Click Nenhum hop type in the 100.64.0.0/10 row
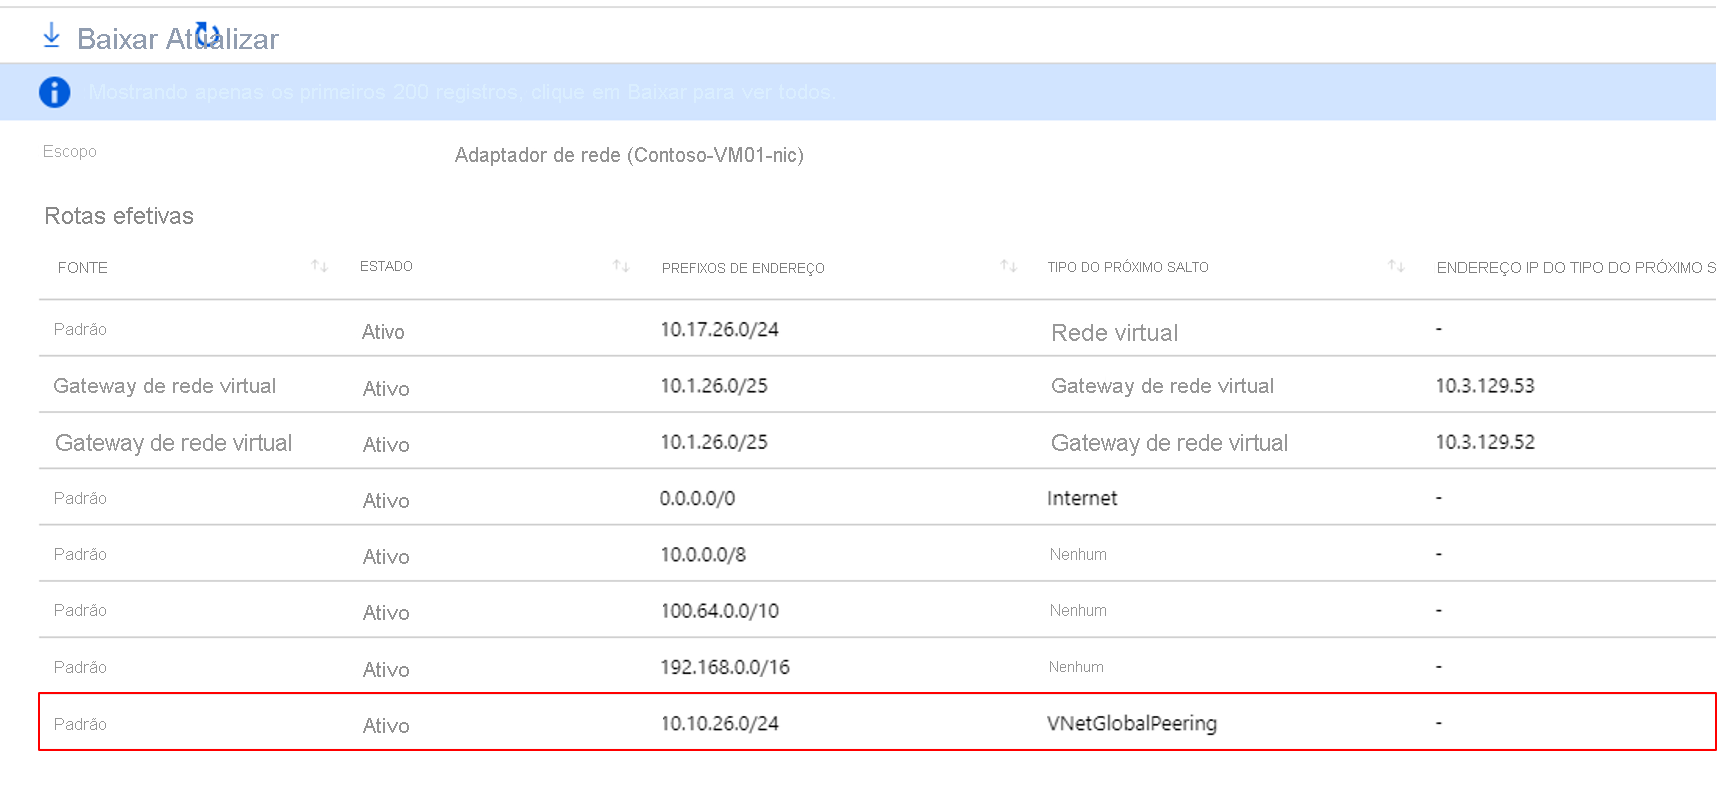Screen dimensions: 1717x785 [x=1078, y=610]
